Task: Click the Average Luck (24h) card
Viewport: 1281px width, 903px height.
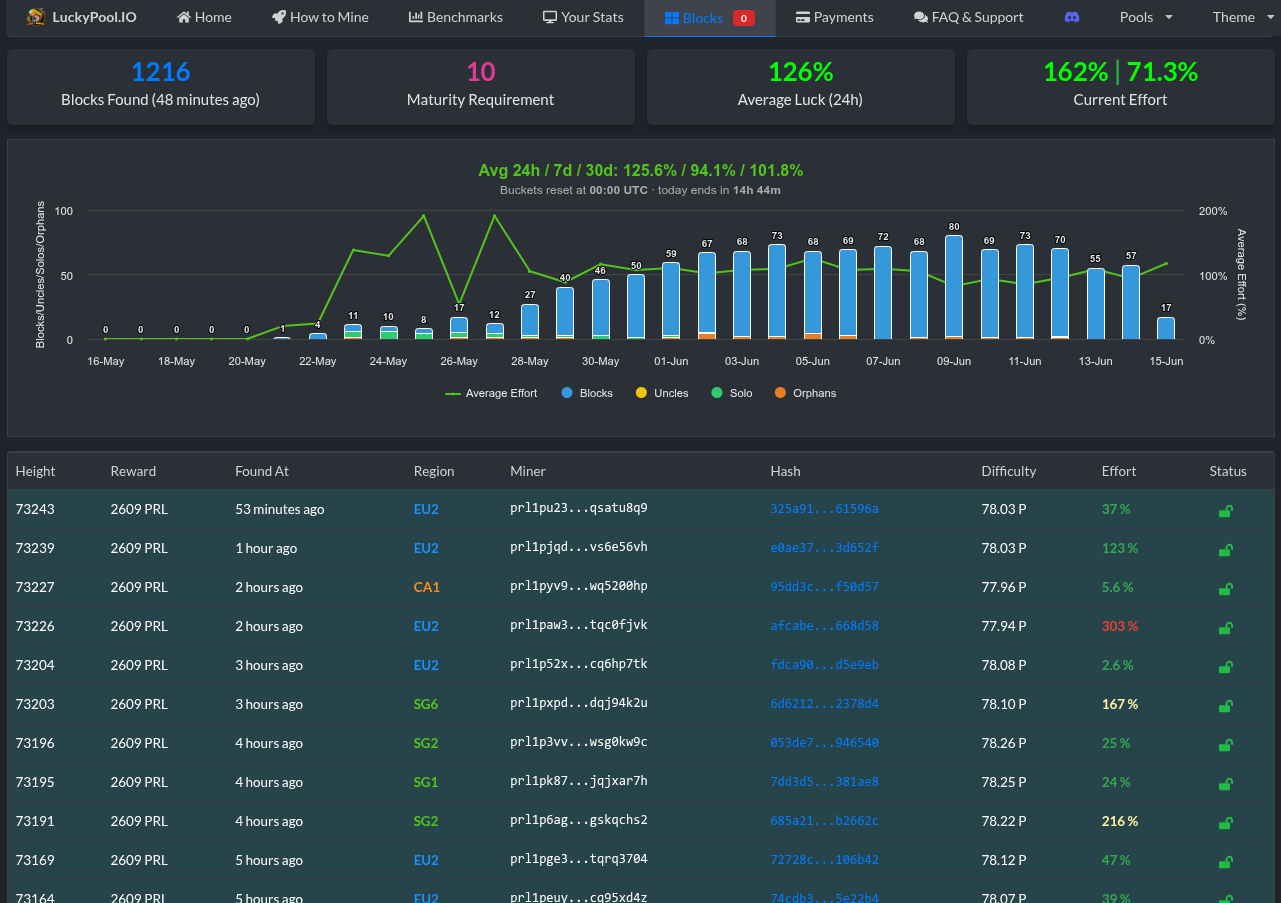Action: (801, 87)
